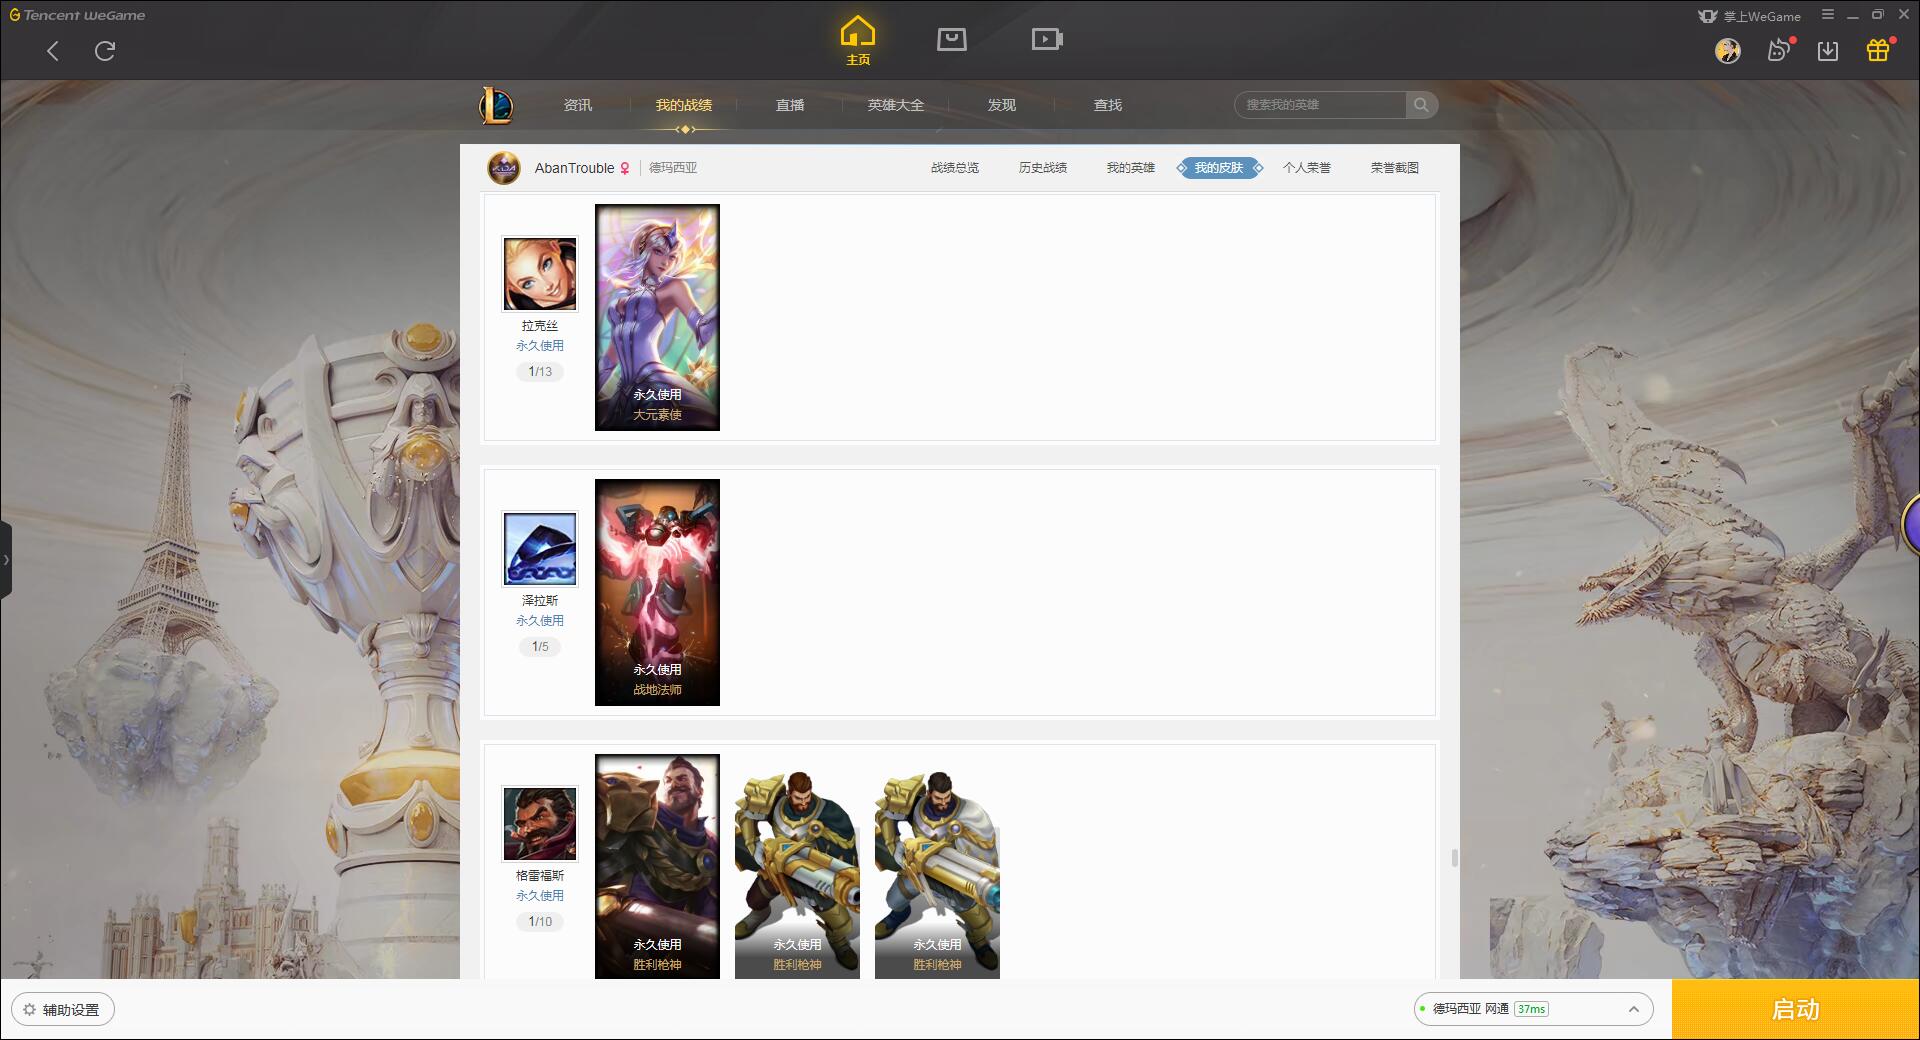1920x1040 pixels.
Task: Click the female gender icon by username
Action: [x=625, y=169]
